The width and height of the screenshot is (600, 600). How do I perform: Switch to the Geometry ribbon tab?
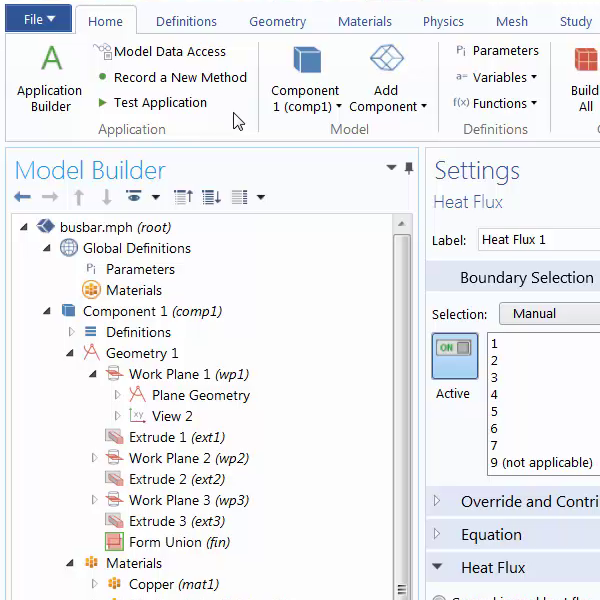point(277,21)
